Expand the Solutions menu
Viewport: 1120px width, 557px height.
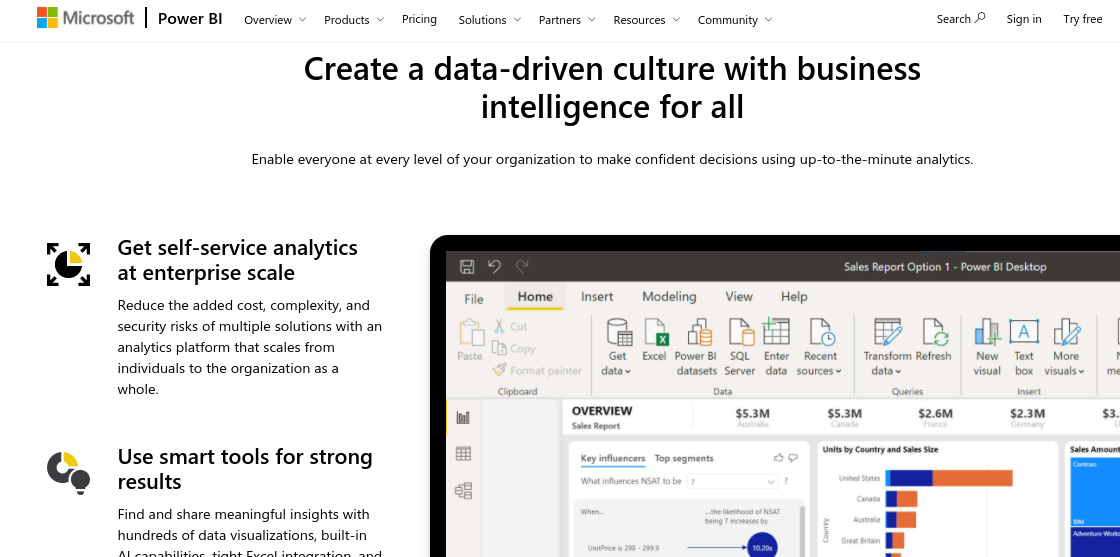tap(489, 20)
